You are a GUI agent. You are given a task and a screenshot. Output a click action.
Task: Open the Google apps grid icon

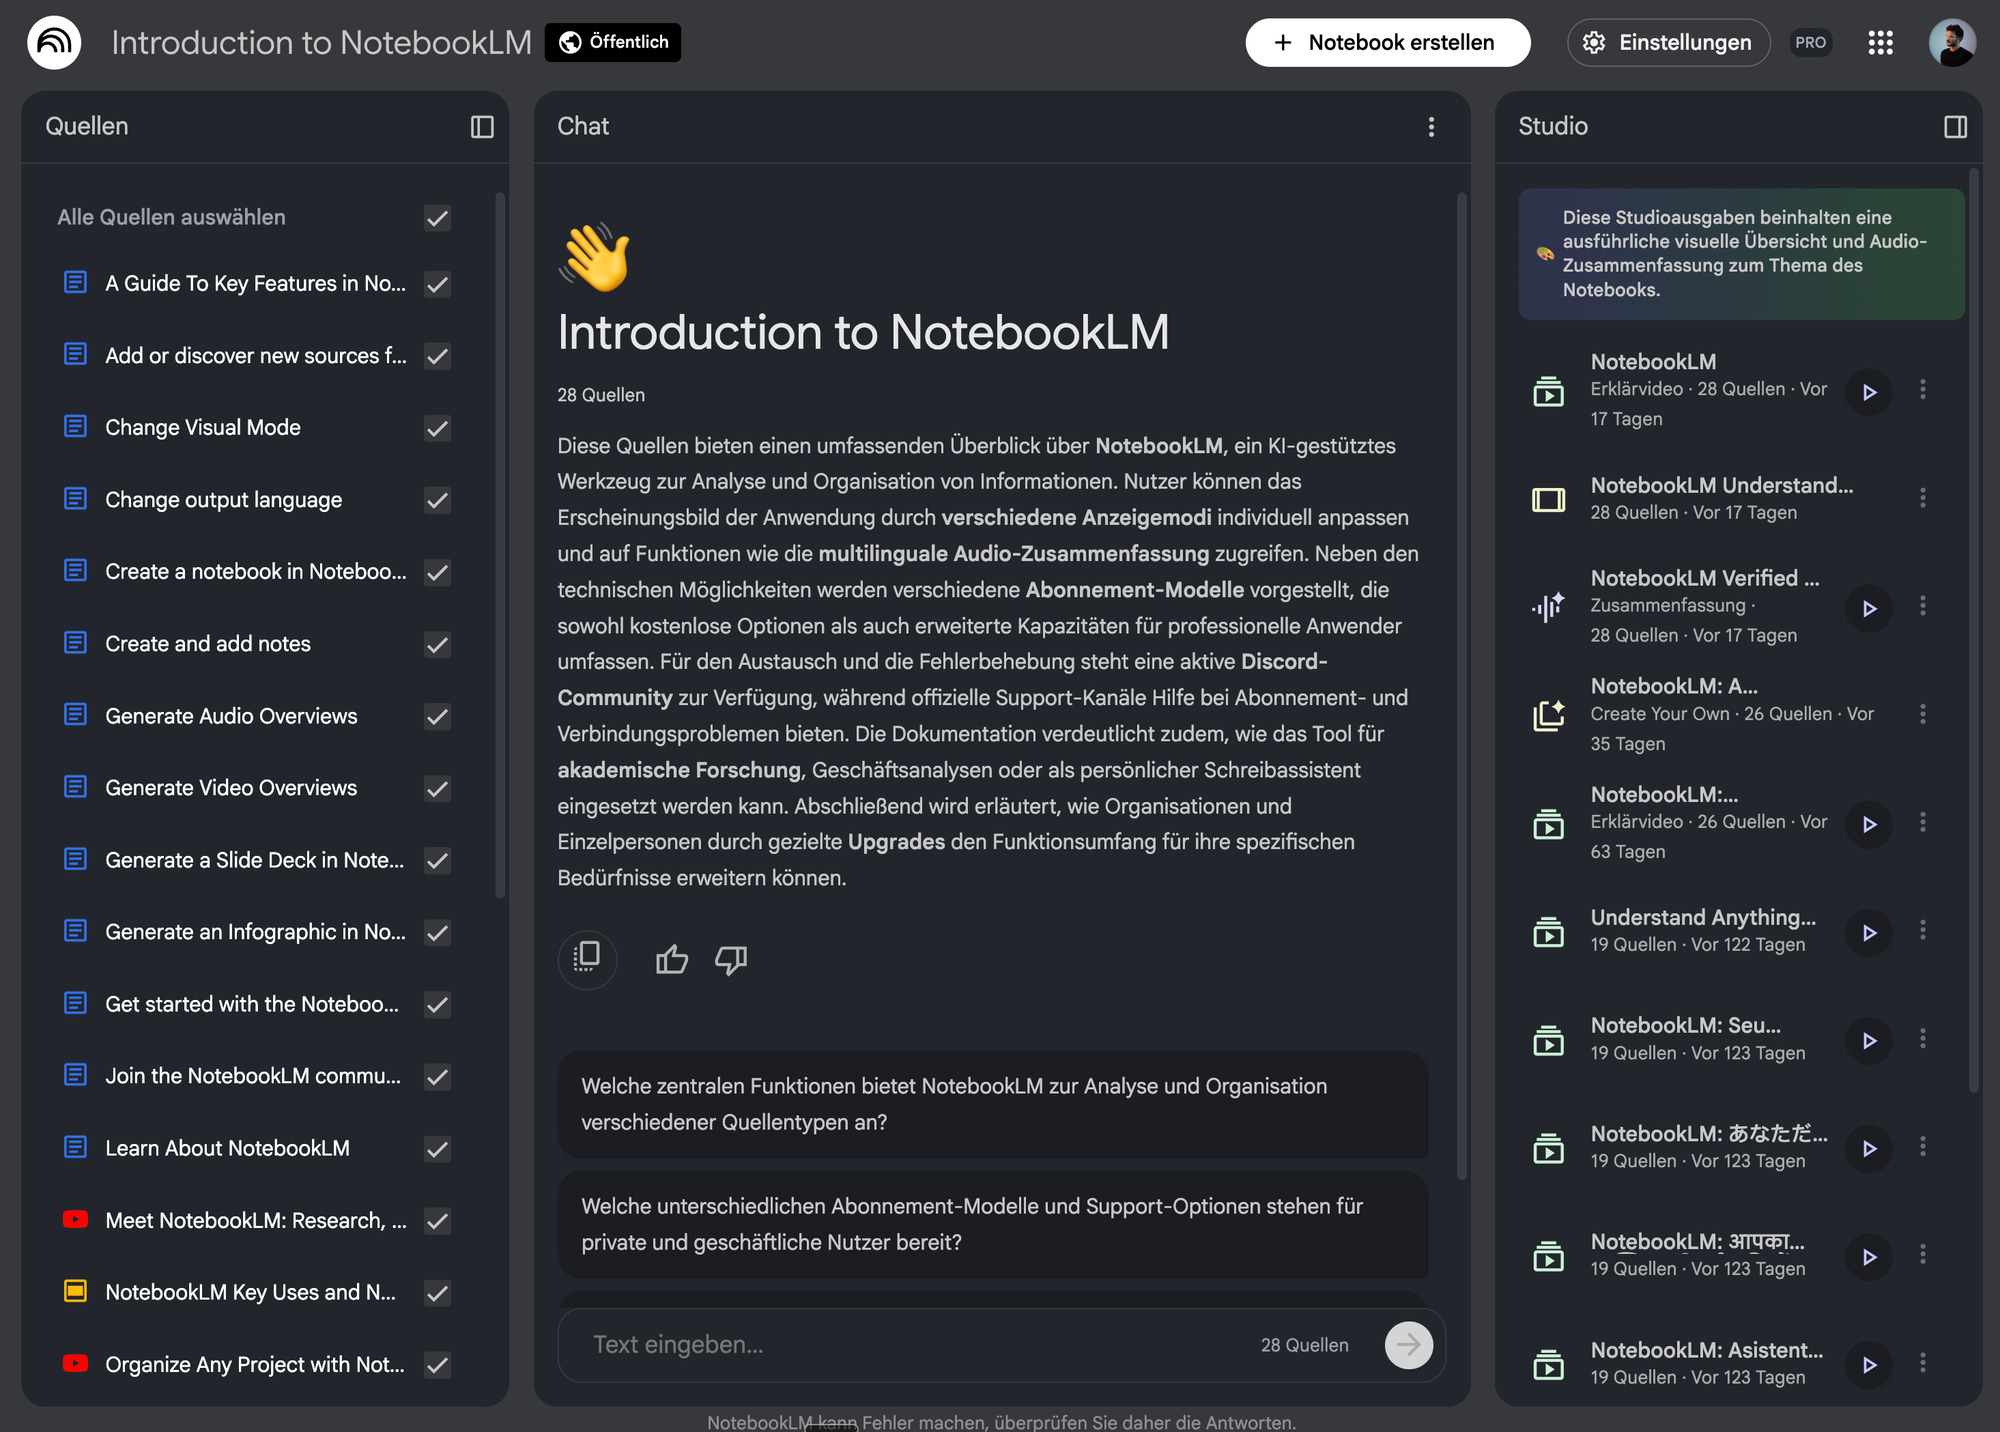click(1880, 43)
